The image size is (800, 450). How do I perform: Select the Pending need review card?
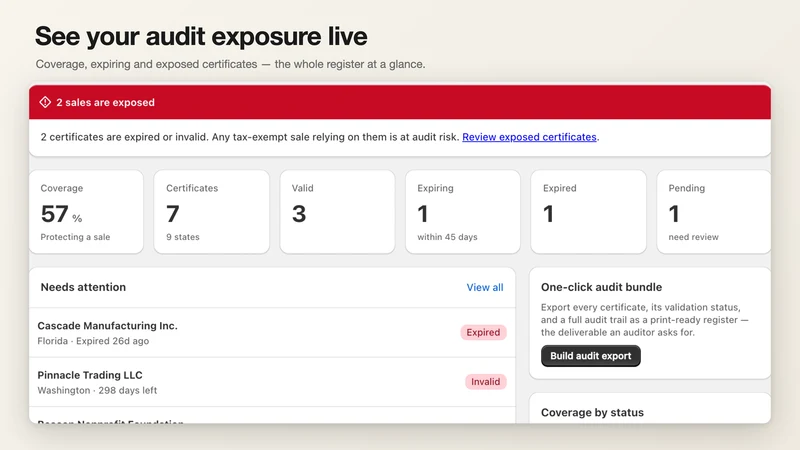pos(714,212)
